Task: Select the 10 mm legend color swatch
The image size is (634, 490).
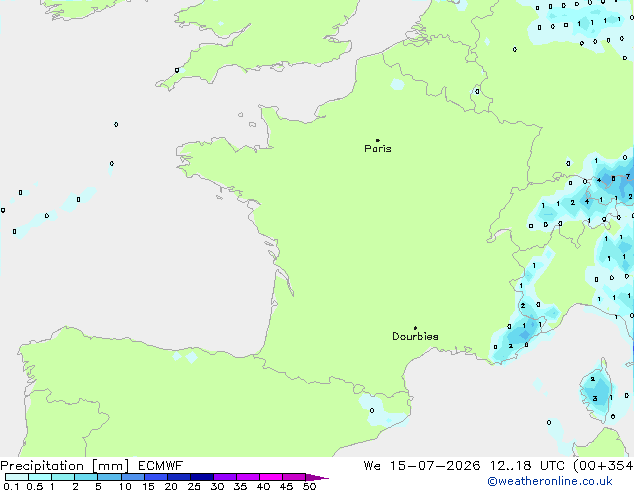Action: [x=133, y=477]
